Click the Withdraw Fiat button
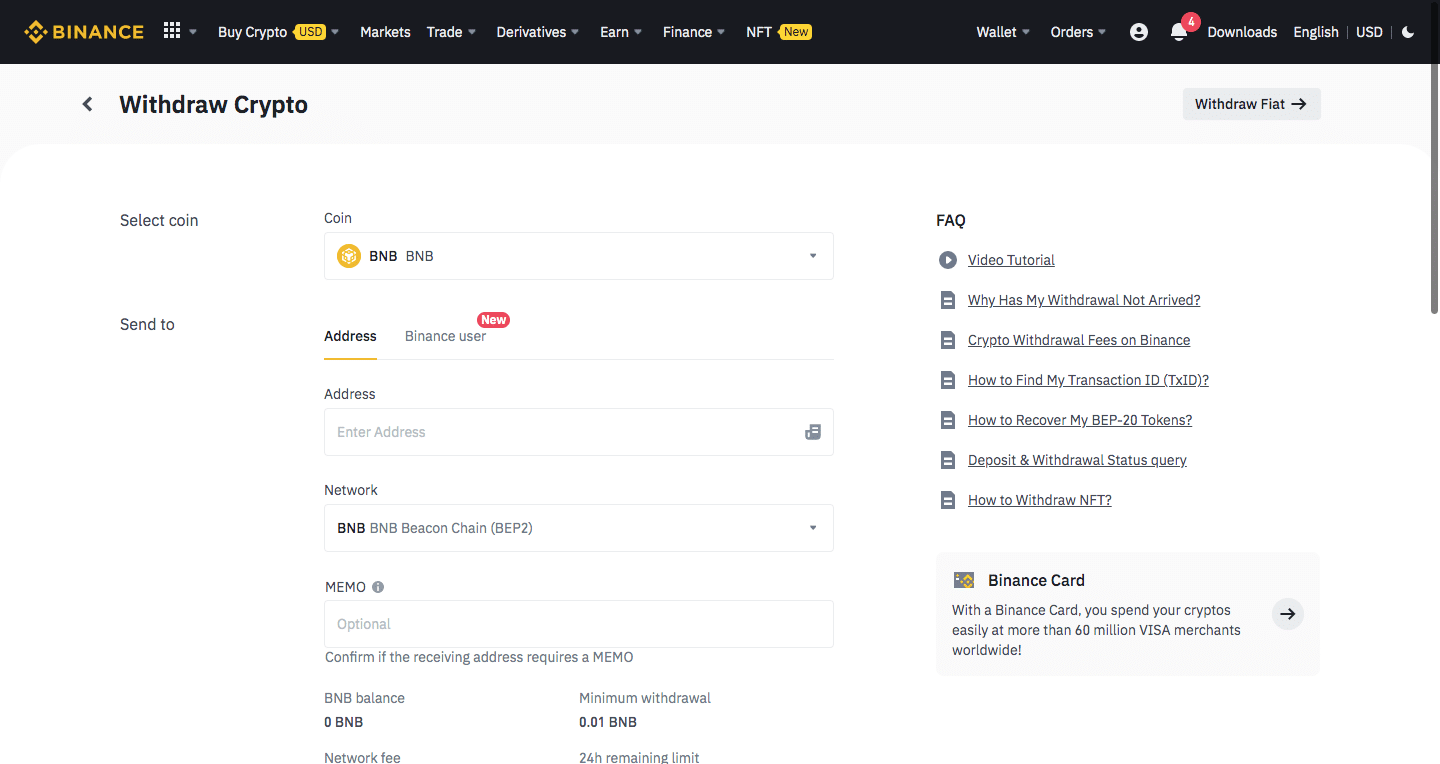1440x764 pixels. point(1251,104)
